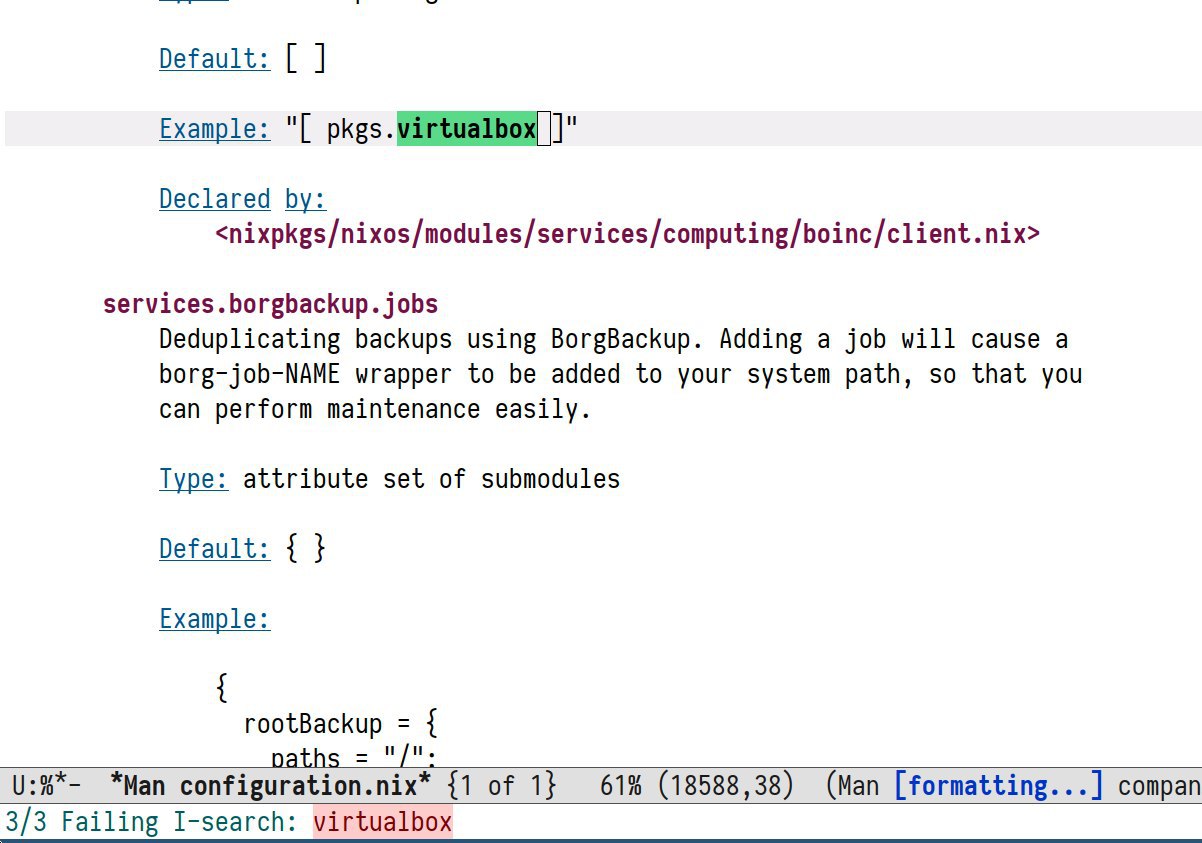Image resolution: width=1202 pixels, height=843 pixels.
Task: Click "attribute set of submodules" text
Action: (431, 479)
